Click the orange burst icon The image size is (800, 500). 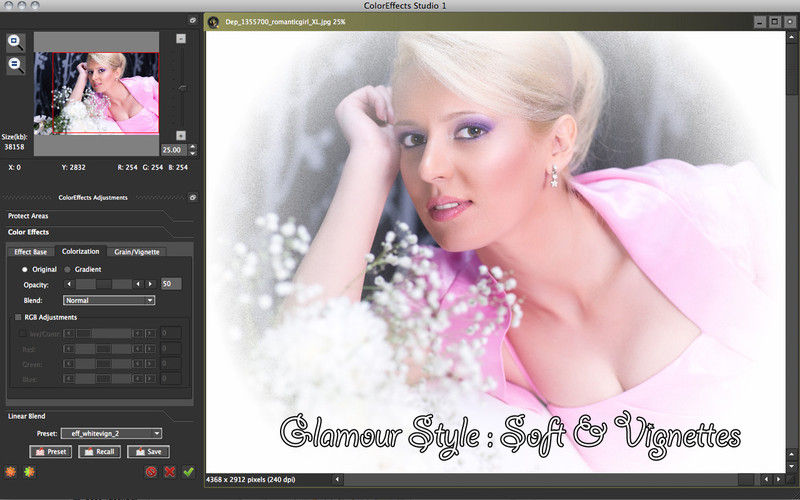[10, 472]
